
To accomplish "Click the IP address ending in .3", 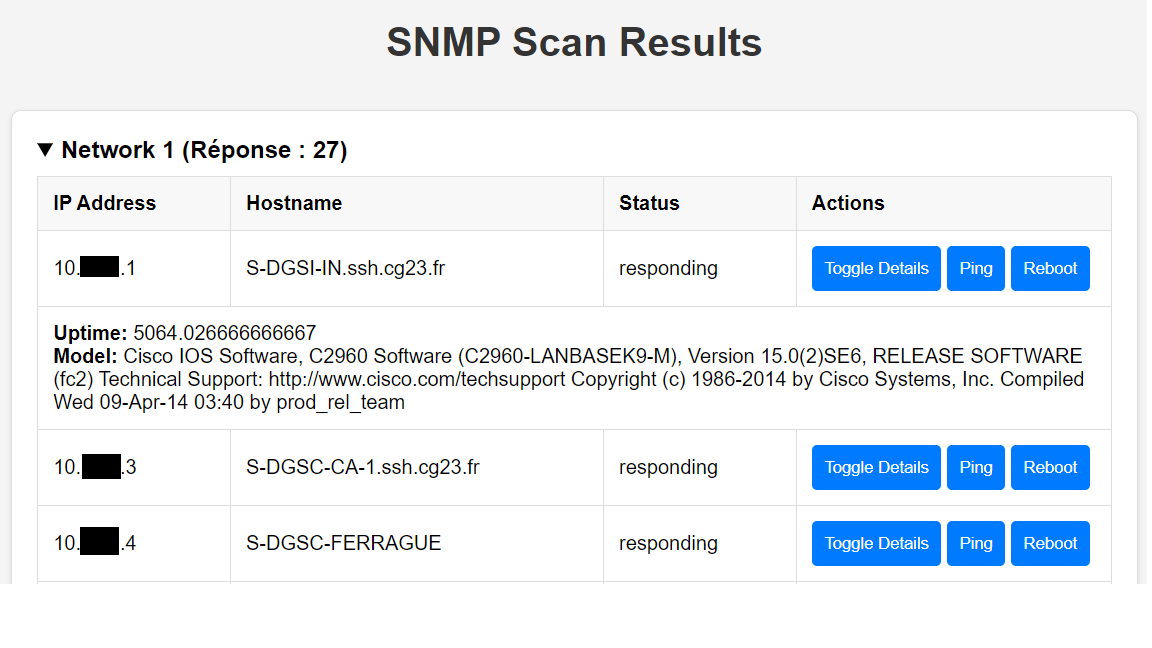I will coord(95,467).
